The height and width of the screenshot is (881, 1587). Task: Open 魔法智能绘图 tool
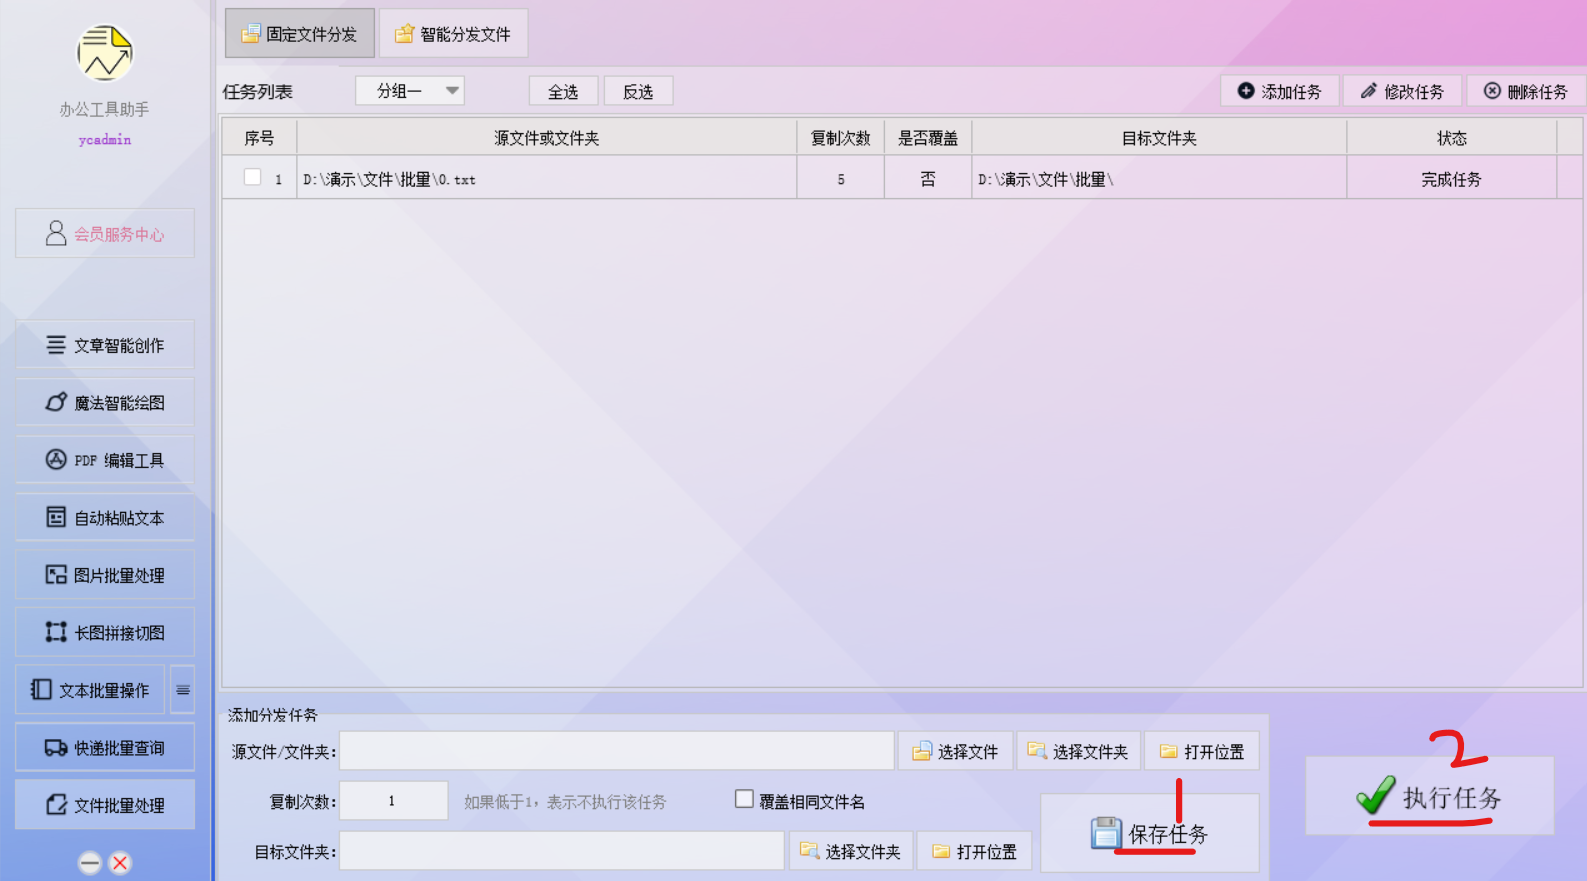[105, 403]
